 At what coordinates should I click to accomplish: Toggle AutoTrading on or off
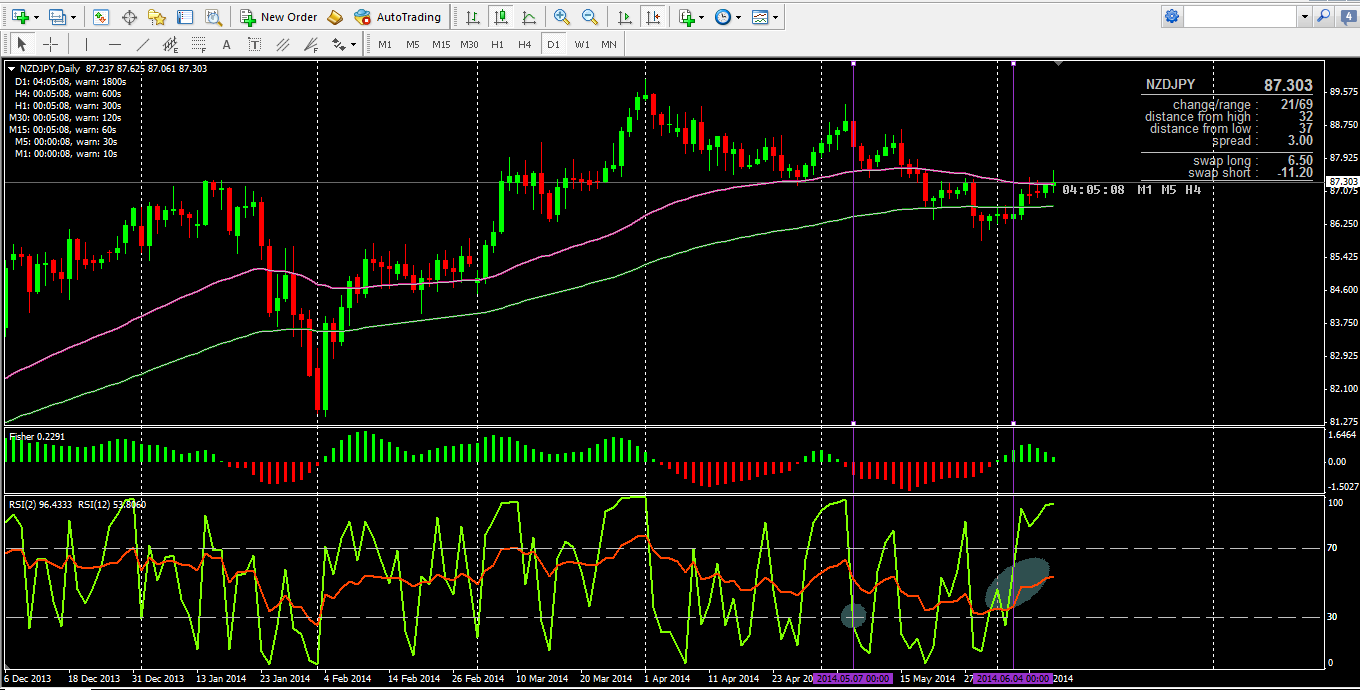(397, 17)
